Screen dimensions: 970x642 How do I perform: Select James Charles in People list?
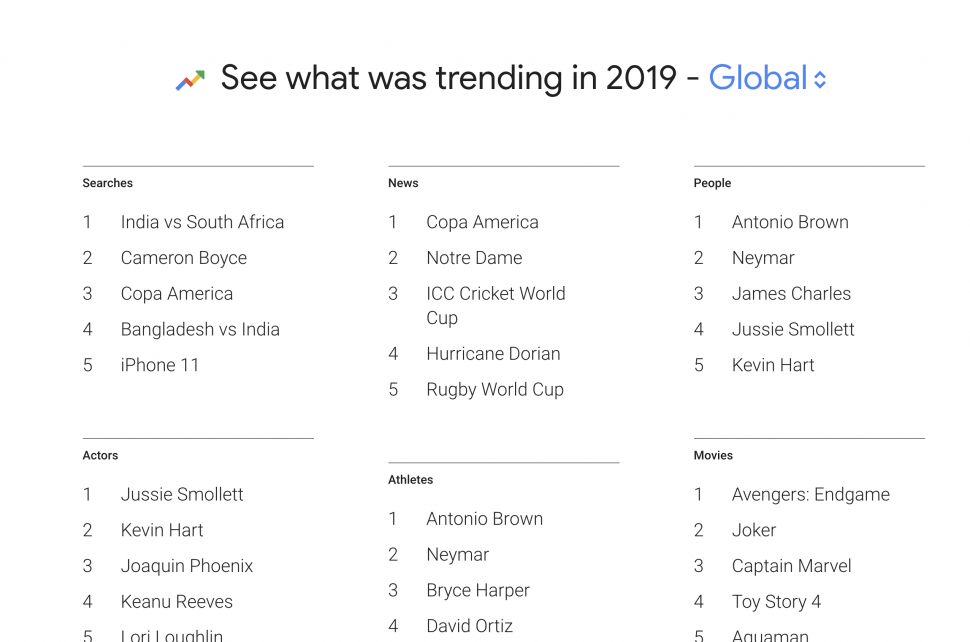791,294
